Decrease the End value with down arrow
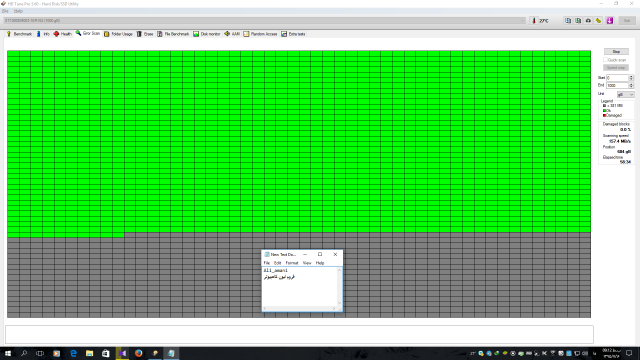 tap(631, 87)
